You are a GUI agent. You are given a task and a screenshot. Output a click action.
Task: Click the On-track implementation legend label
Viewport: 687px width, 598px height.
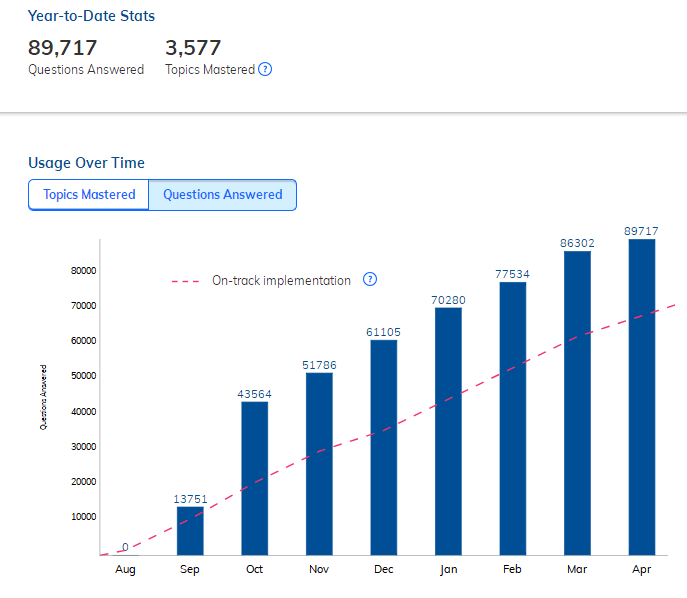pyautogui.click(x=281, y=281)
